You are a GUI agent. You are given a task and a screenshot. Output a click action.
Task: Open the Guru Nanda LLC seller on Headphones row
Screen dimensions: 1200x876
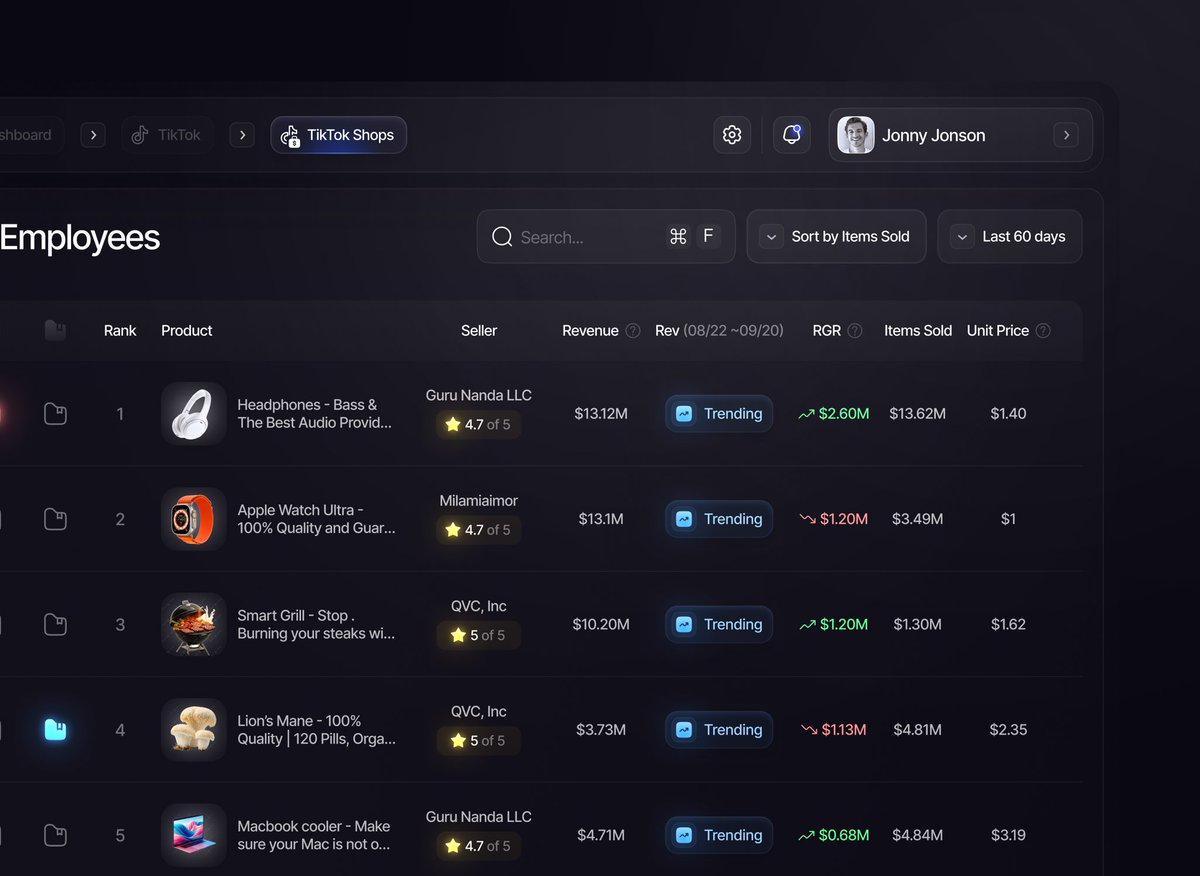479,395
